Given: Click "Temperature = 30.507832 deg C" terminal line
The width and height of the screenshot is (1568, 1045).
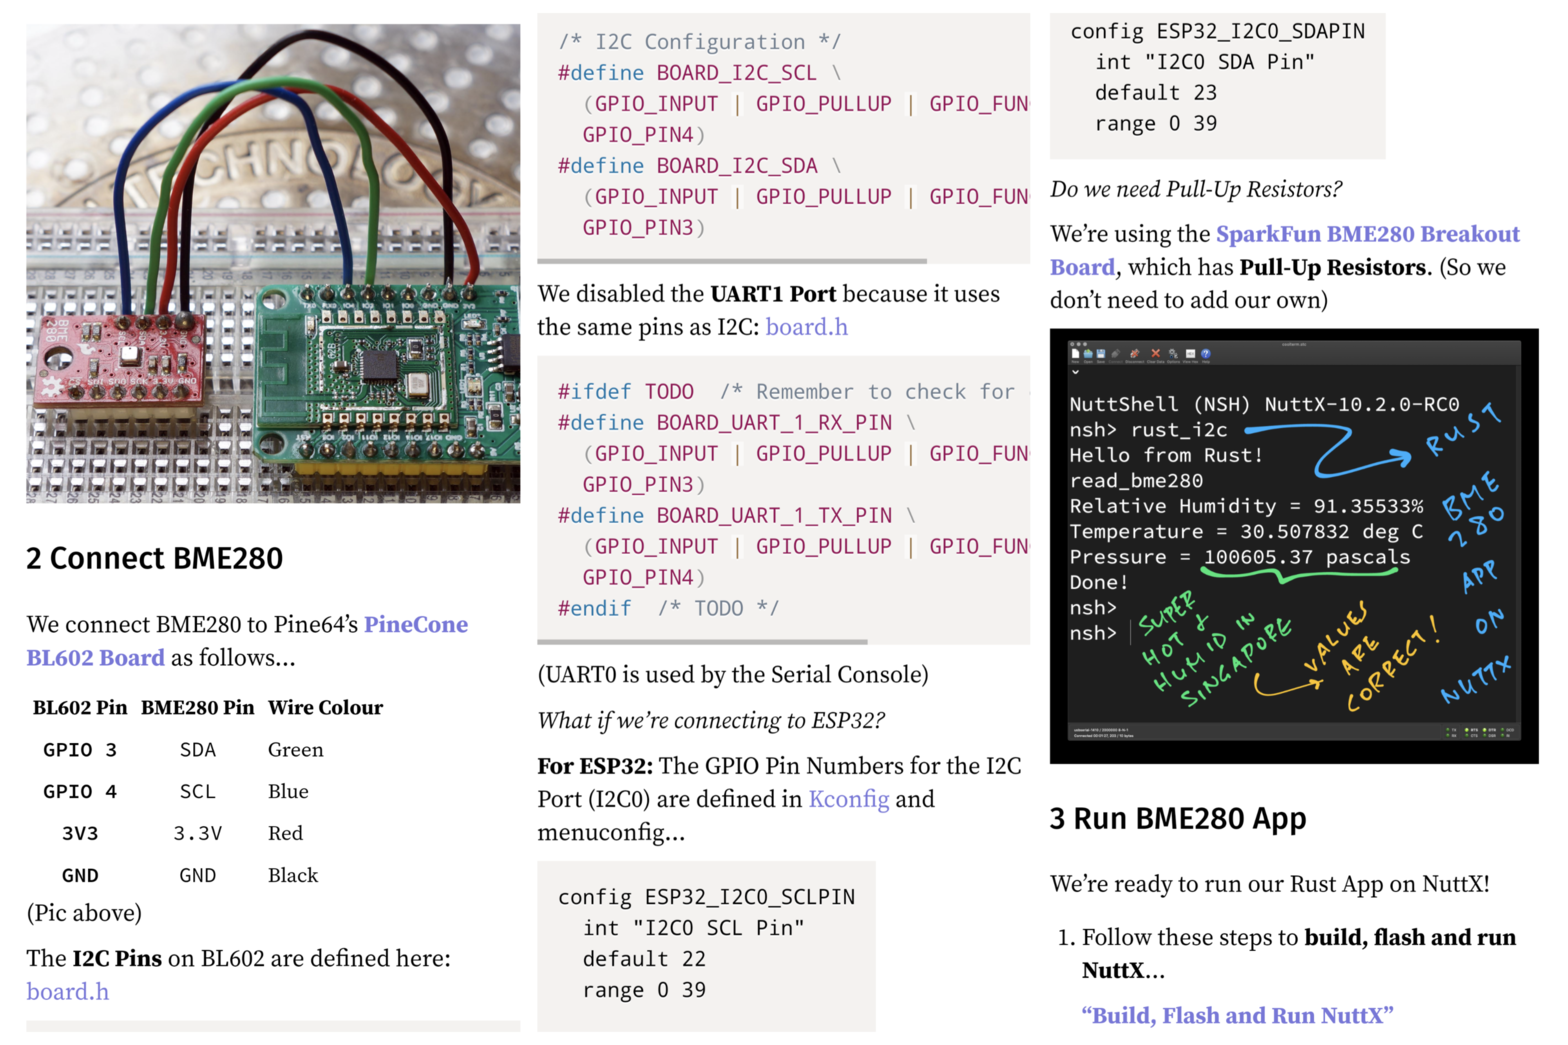Looking at the screenshot, I should 1246,532.
